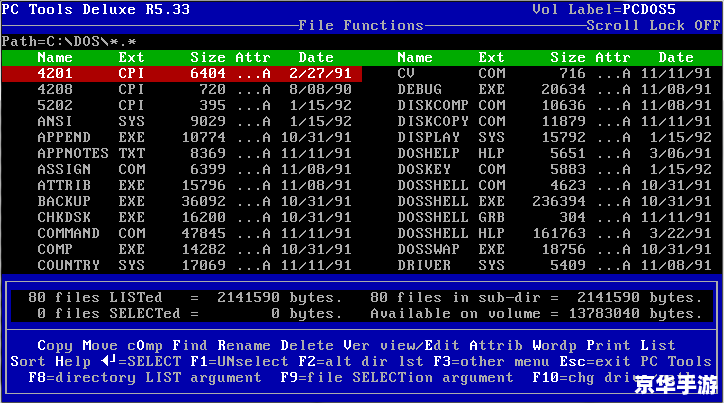This screenshot has width=724, height=403.
Task: Select file 4208 CPI
Action: tap(194, 90)
